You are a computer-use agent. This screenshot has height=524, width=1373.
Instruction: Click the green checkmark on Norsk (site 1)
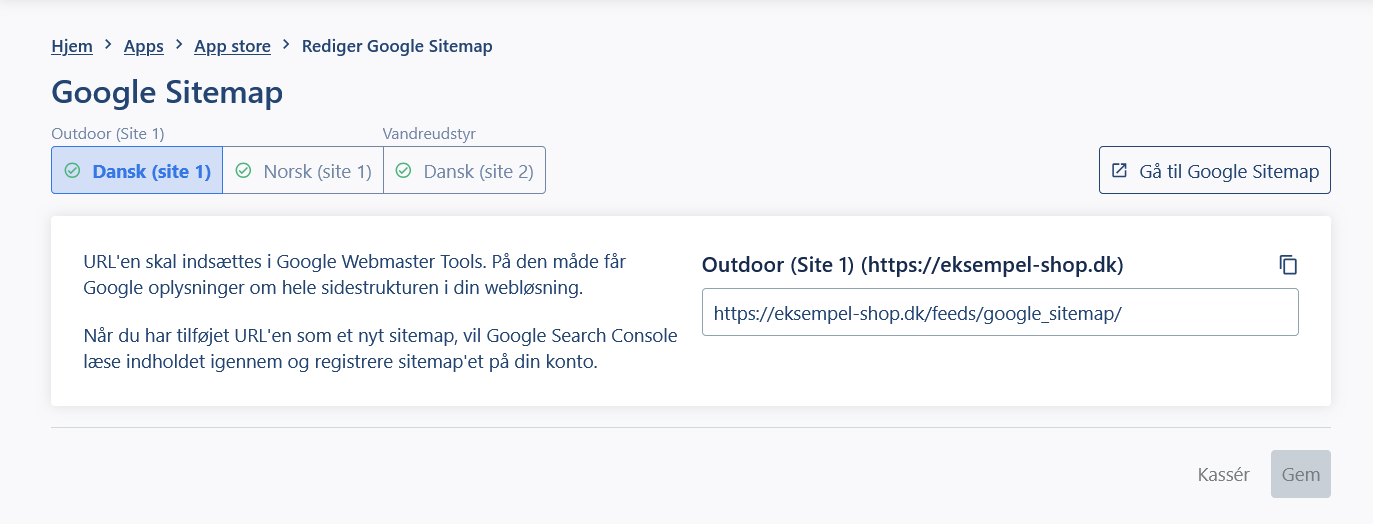[243, 171]
